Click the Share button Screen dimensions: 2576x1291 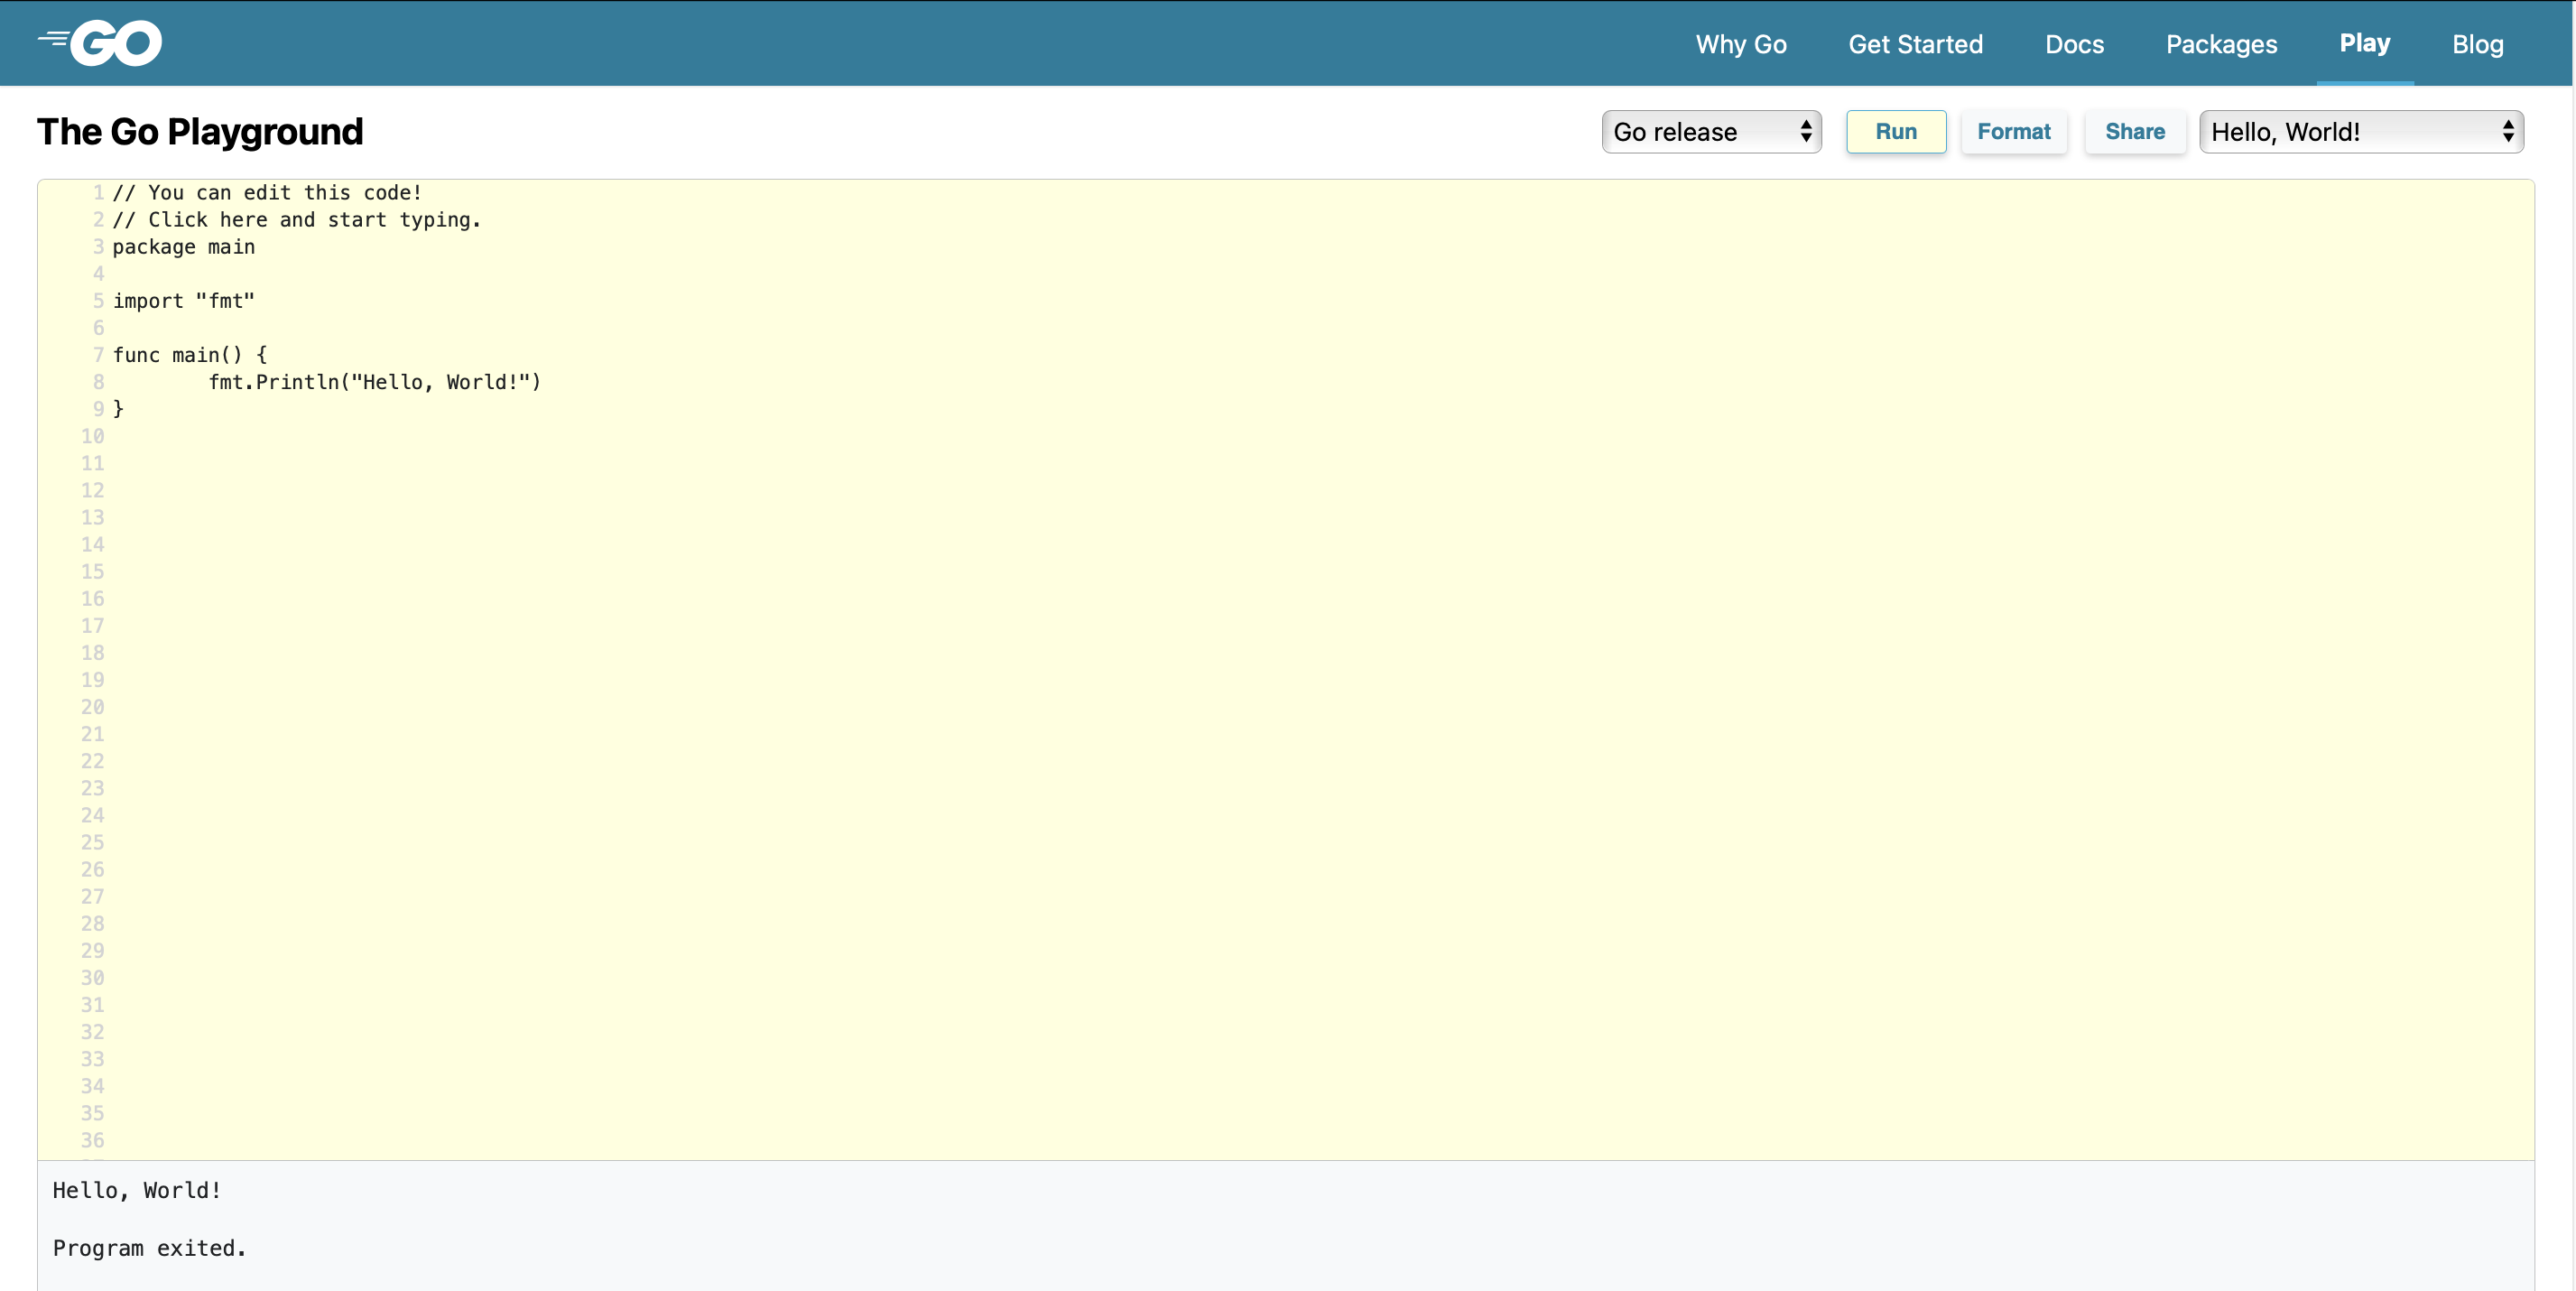(x=2134, y=132)
